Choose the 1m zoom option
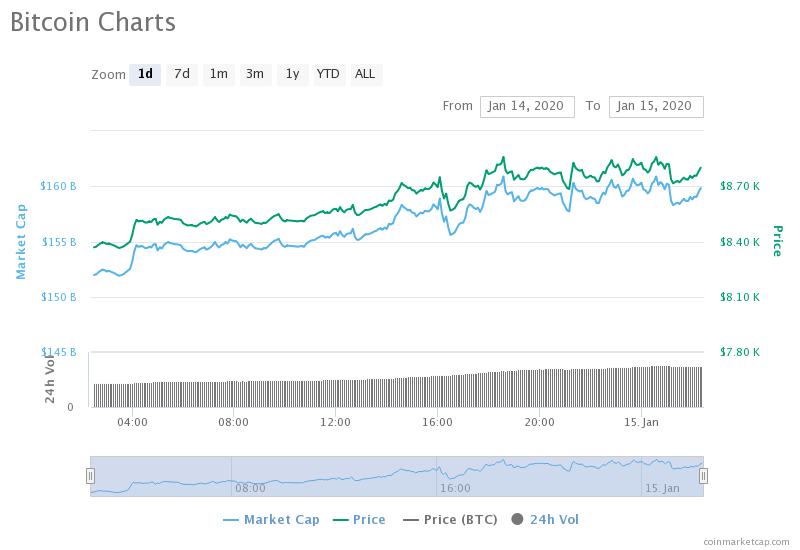This screenshot has height=550, width=800. pos(219,74)
